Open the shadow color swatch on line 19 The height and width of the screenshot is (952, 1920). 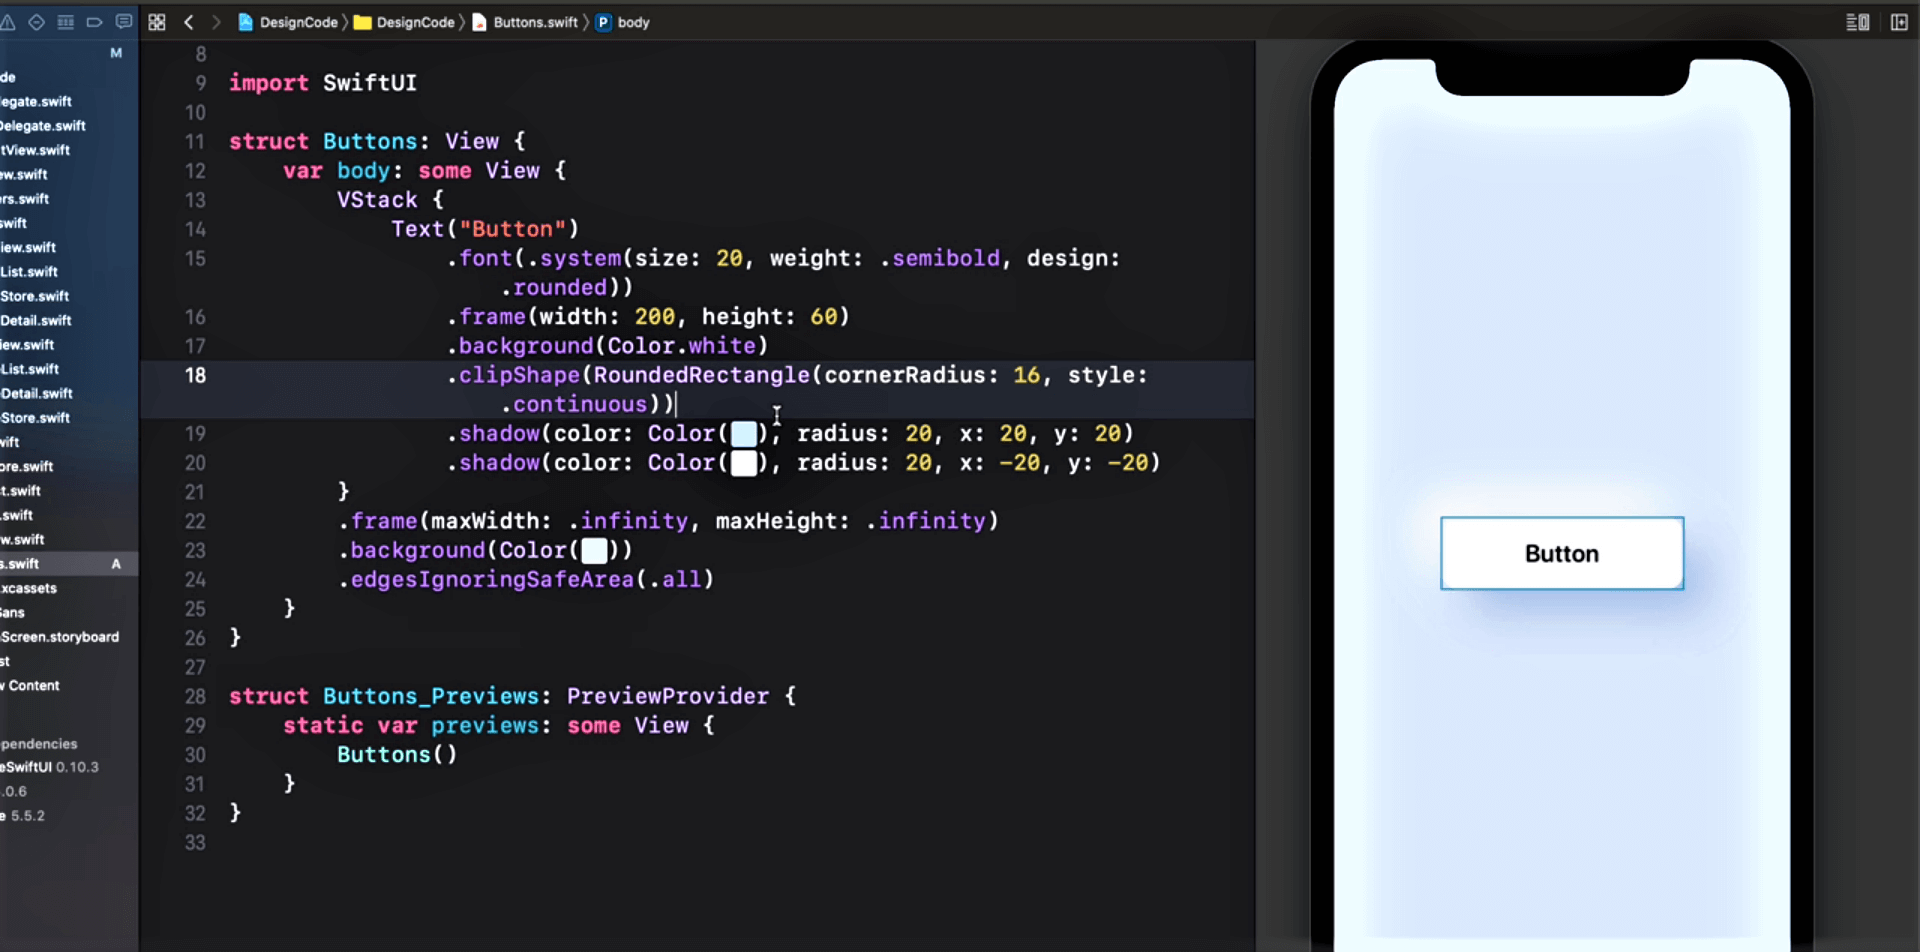click(x=743, y=433)
